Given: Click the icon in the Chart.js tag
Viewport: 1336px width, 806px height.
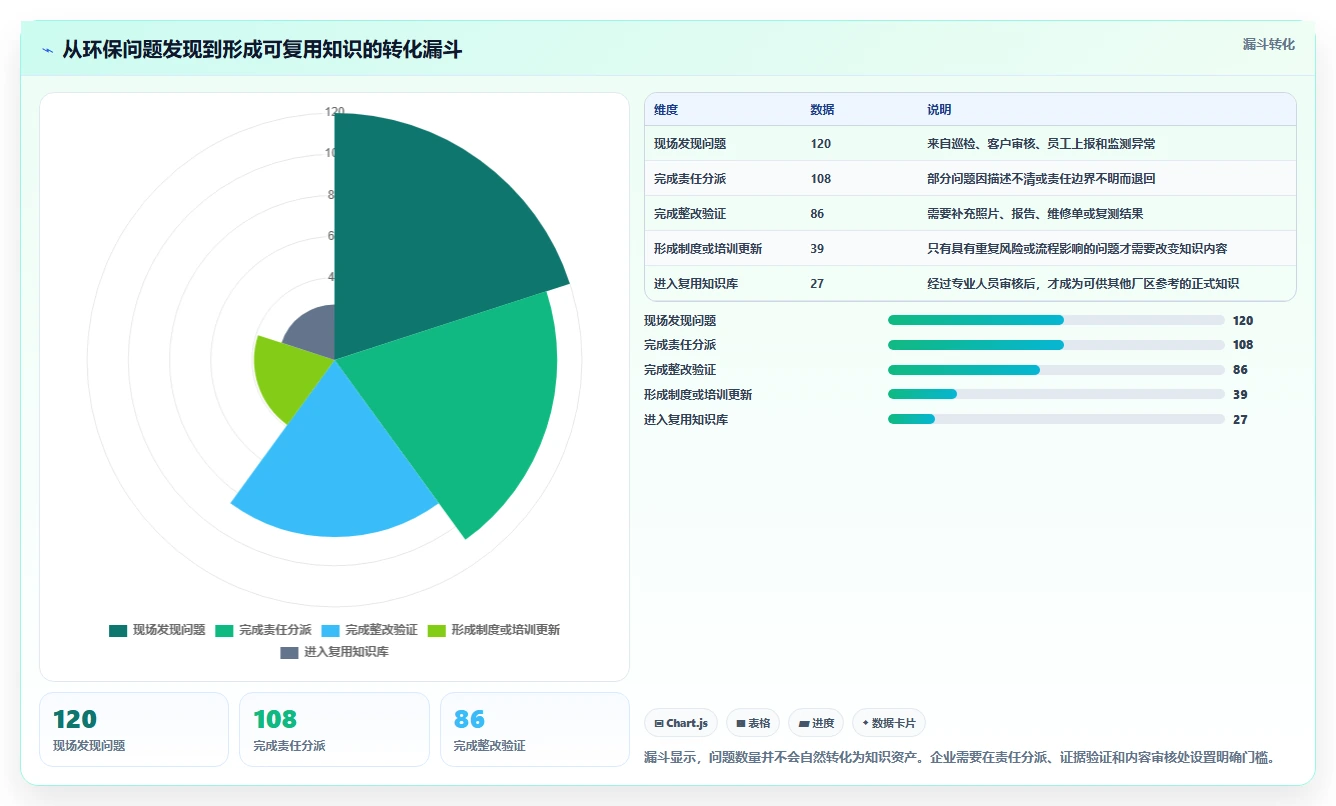Looking at the screenshot, I should click(659, 723).
